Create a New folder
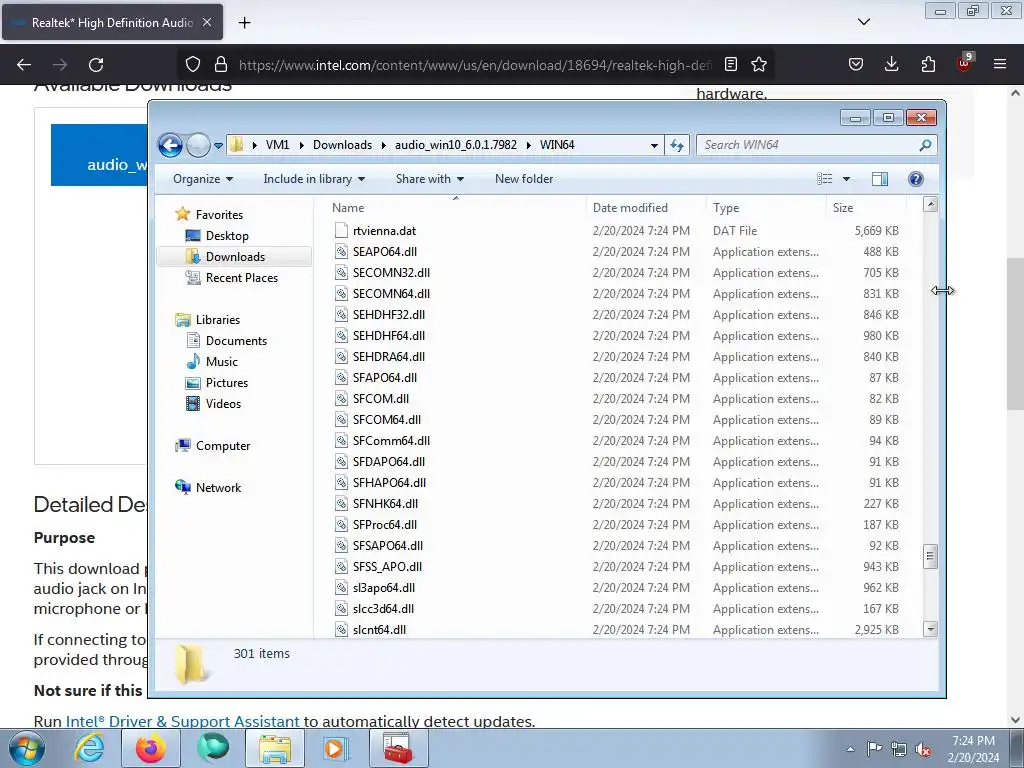Viewport: 1024px width, 768px height. [524, 179]
